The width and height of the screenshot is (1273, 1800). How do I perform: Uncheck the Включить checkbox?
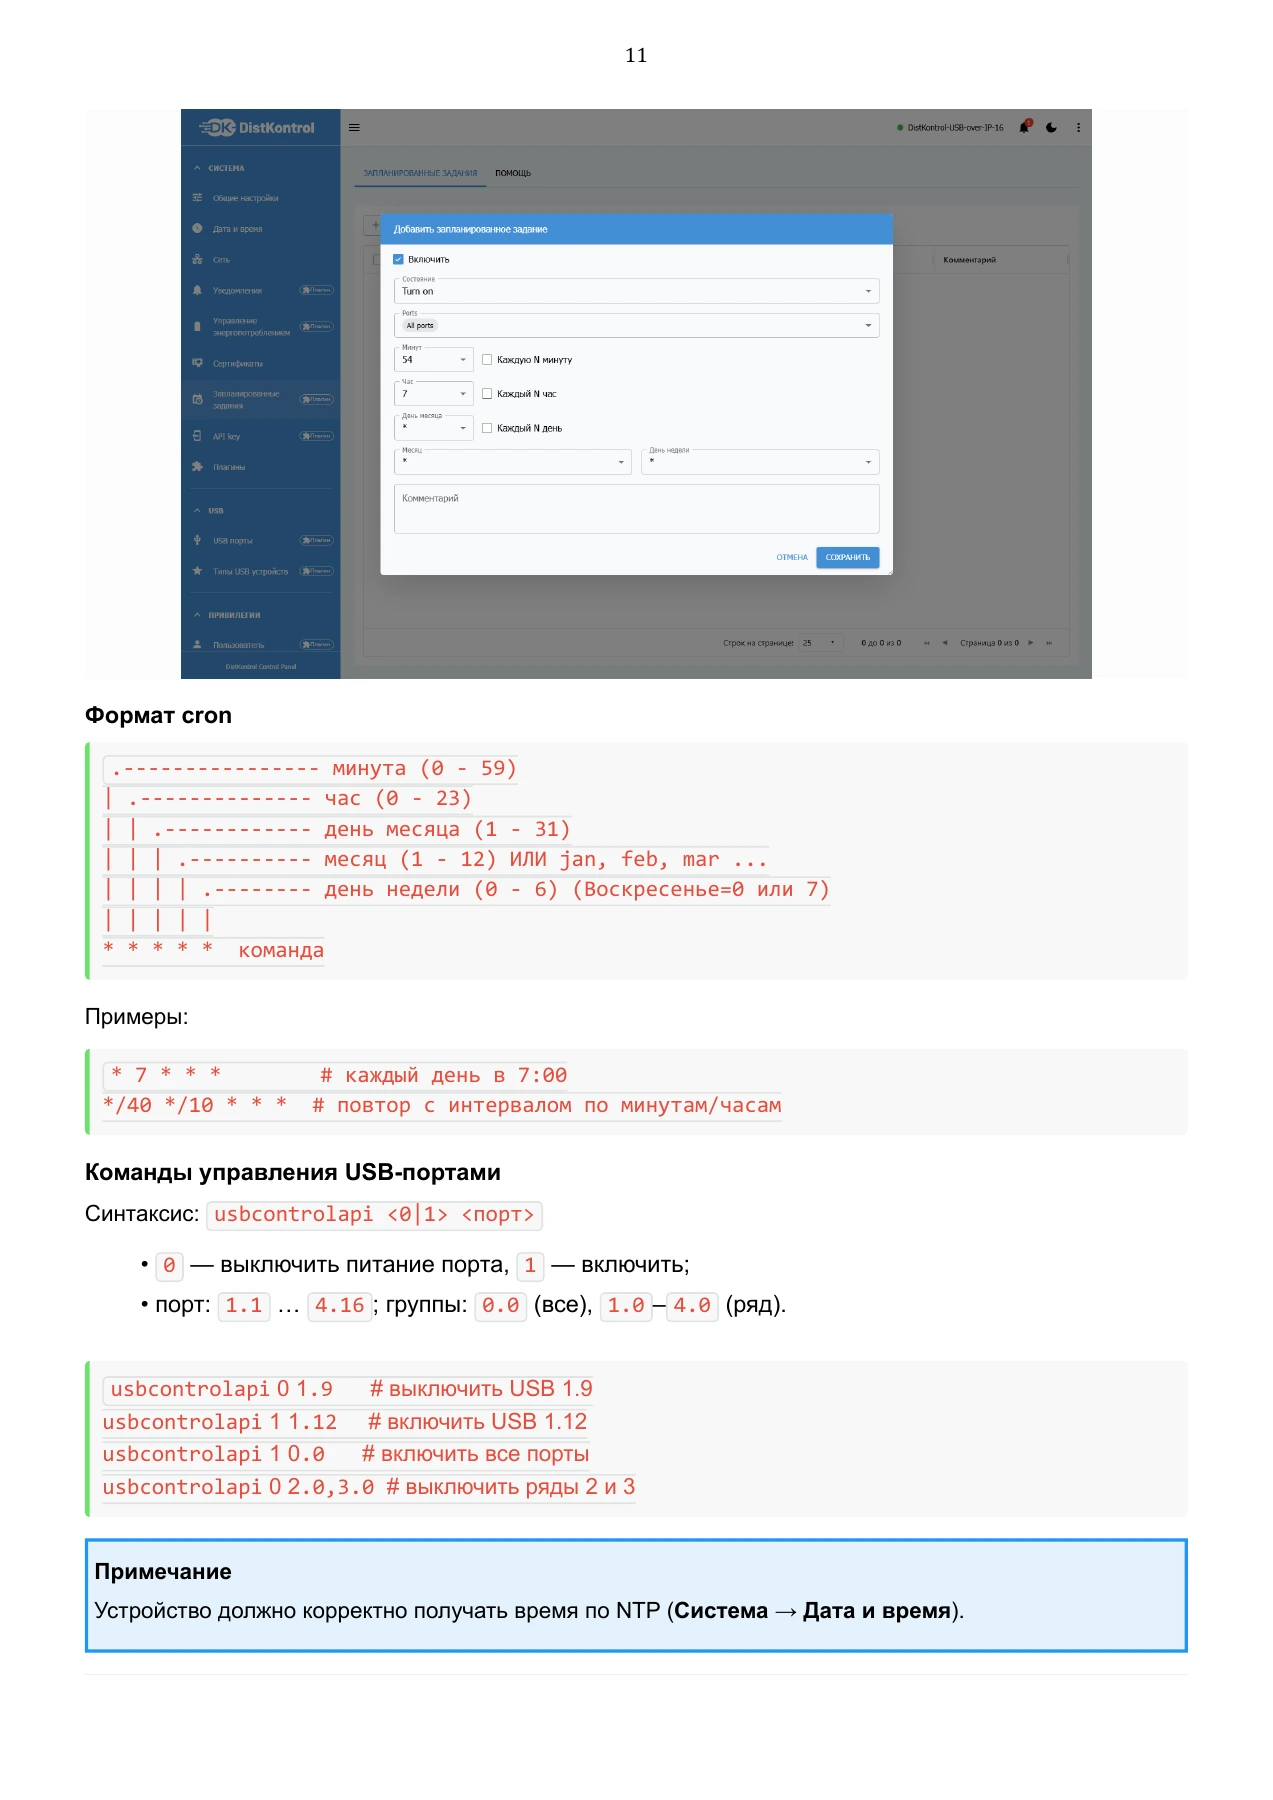pos(398,260)
